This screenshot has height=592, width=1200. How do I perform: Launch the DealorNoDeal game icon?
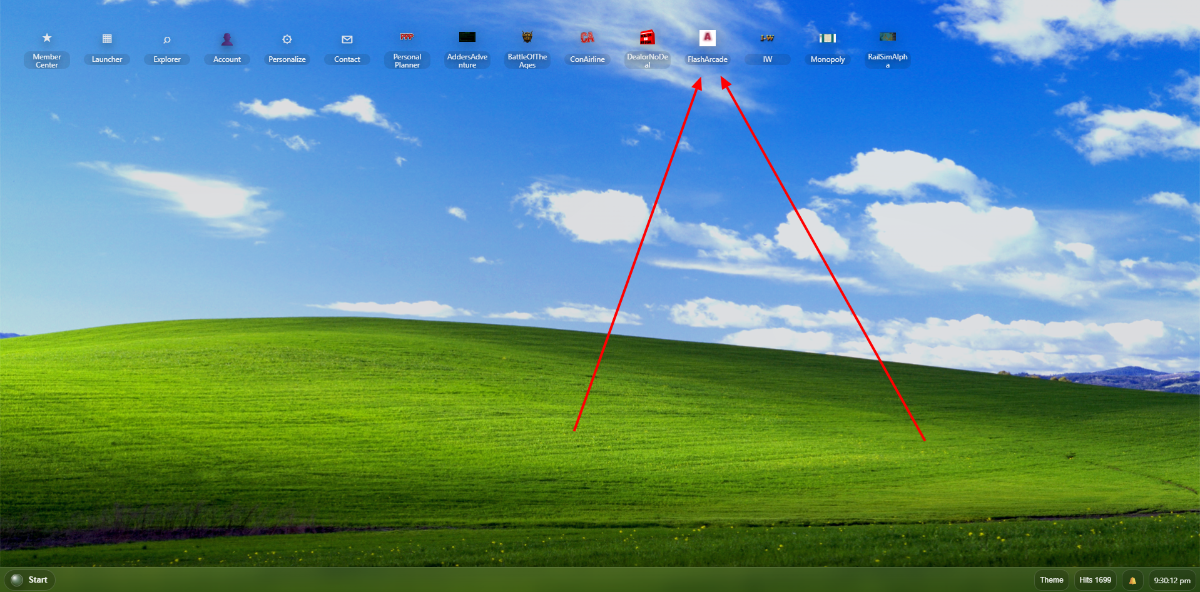click(x=647, y=38)
